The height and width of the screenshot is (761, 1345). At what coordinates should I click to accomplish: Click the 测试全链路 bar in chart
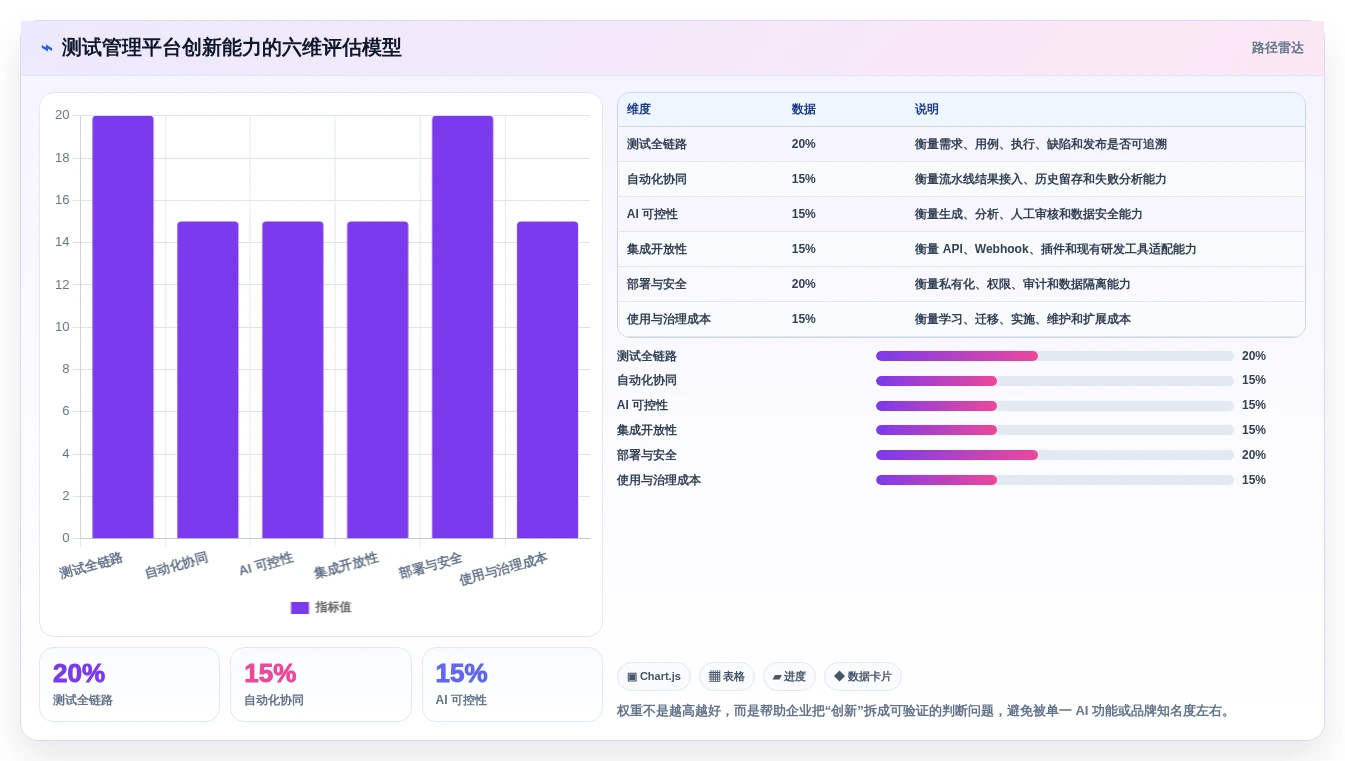tap(123, 327)
